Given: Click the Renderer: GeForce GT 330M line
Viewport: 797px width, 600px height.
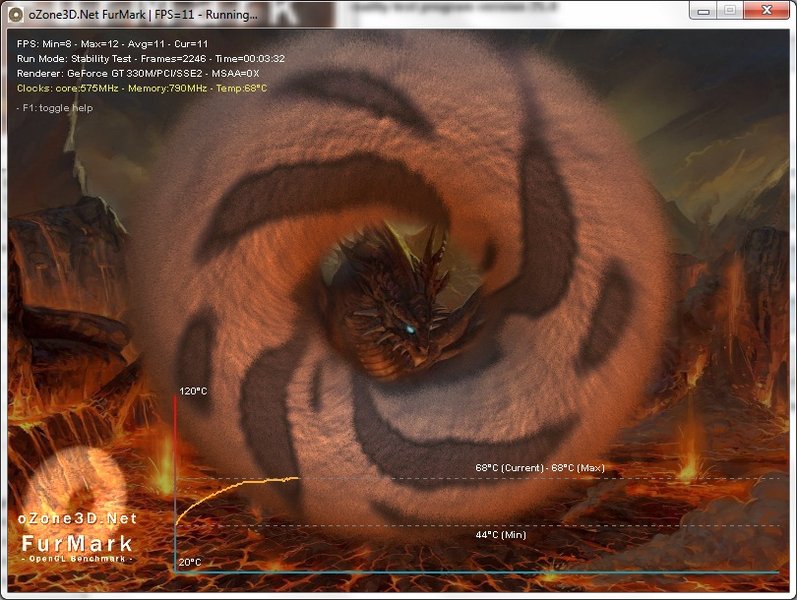Looking at the screenshot, I should coord(138,73).
